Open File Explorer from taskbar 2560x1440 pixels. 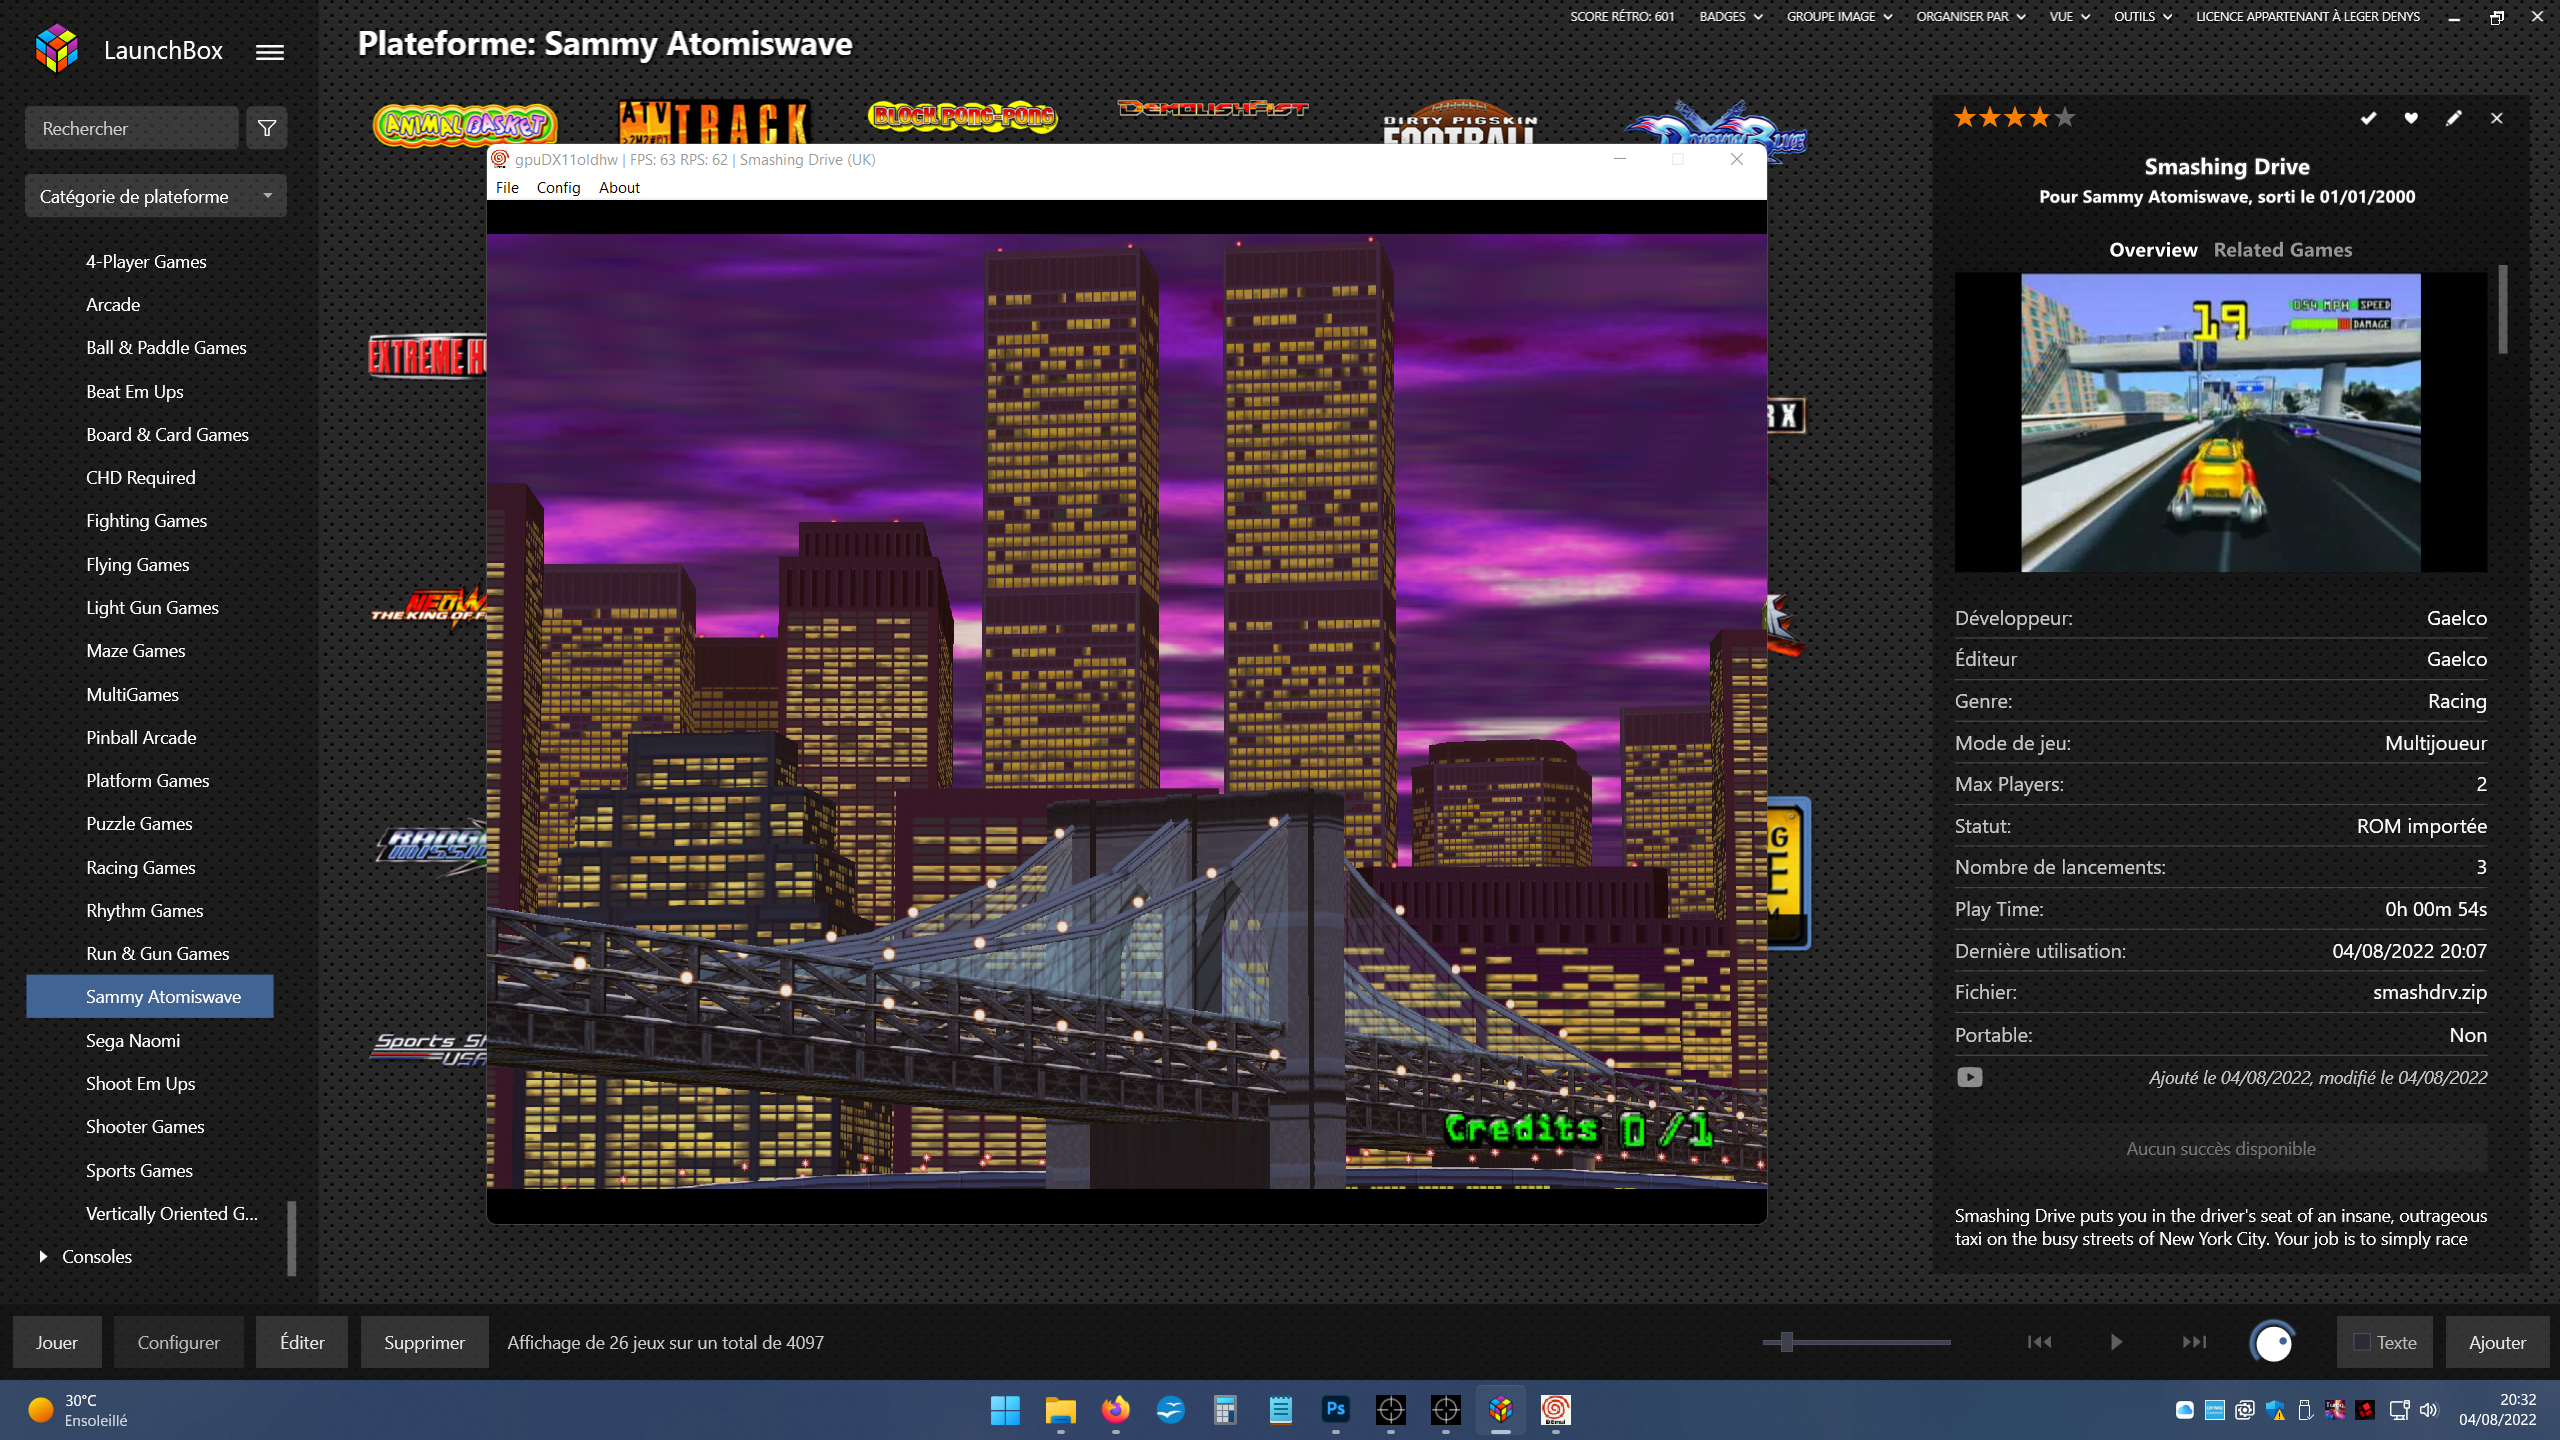point(1060,1410)
